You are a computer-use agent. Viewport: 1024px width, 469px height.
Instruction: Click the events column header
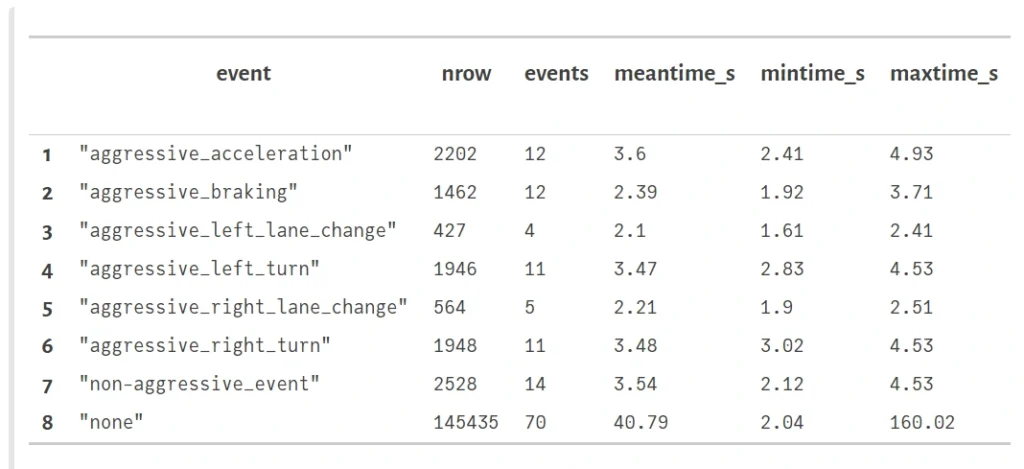click(x=556, y=74)
